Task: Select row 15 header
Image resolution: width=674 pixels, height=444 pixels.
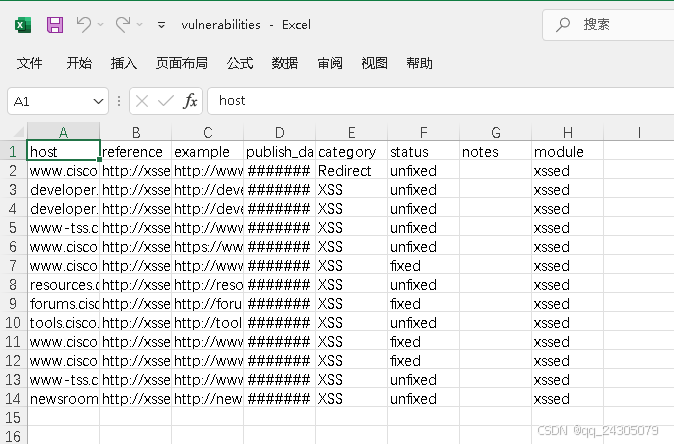Action: [x=13, y=417]
